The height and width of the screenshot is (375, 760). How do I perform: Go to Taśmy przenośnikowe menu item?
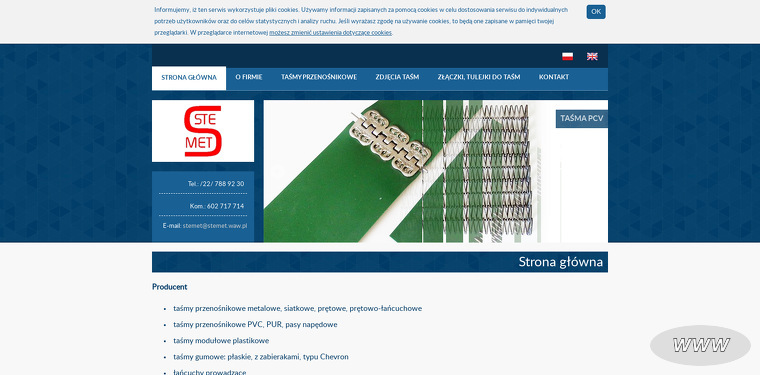(319, 77)
